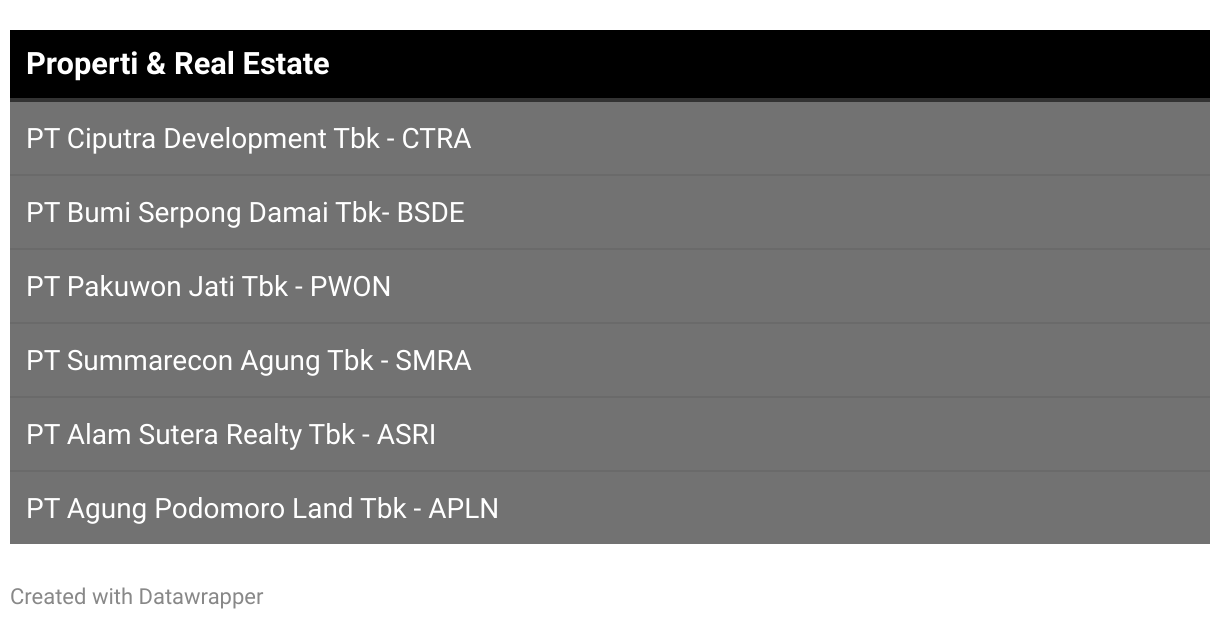Select the PT Ciputra Development Tbk row
Image resolution: width=1220 pixels, height=620 pixels.
[610, 138]
